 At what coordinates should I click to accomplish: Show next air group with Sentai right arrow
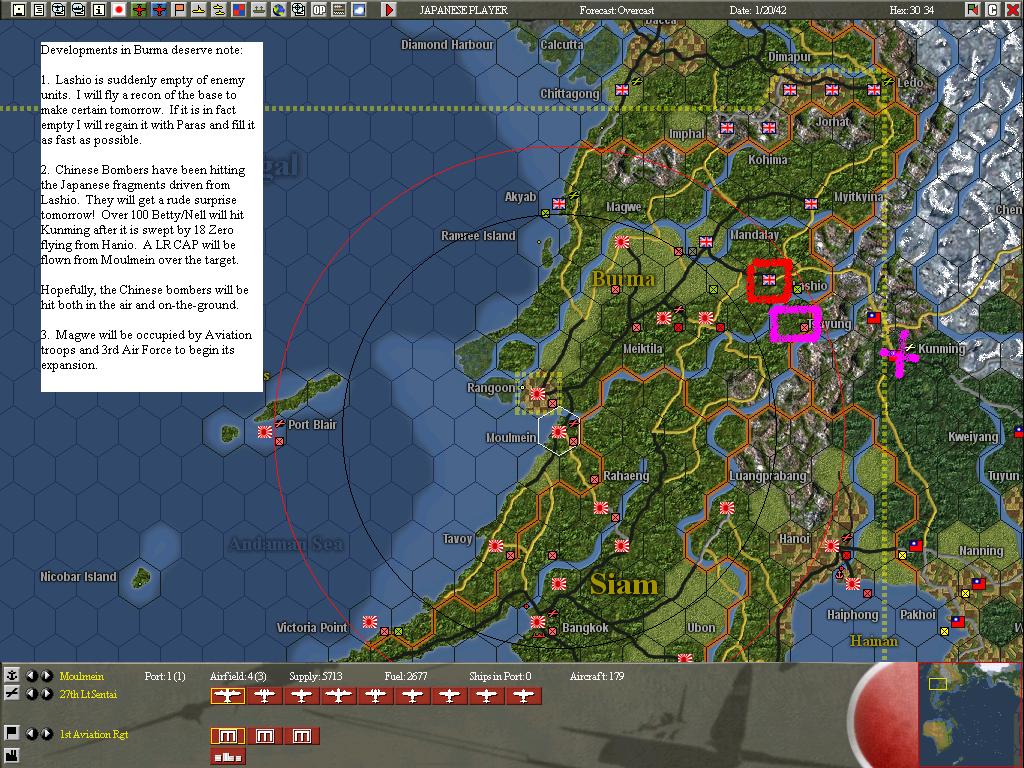pos(46,694)
